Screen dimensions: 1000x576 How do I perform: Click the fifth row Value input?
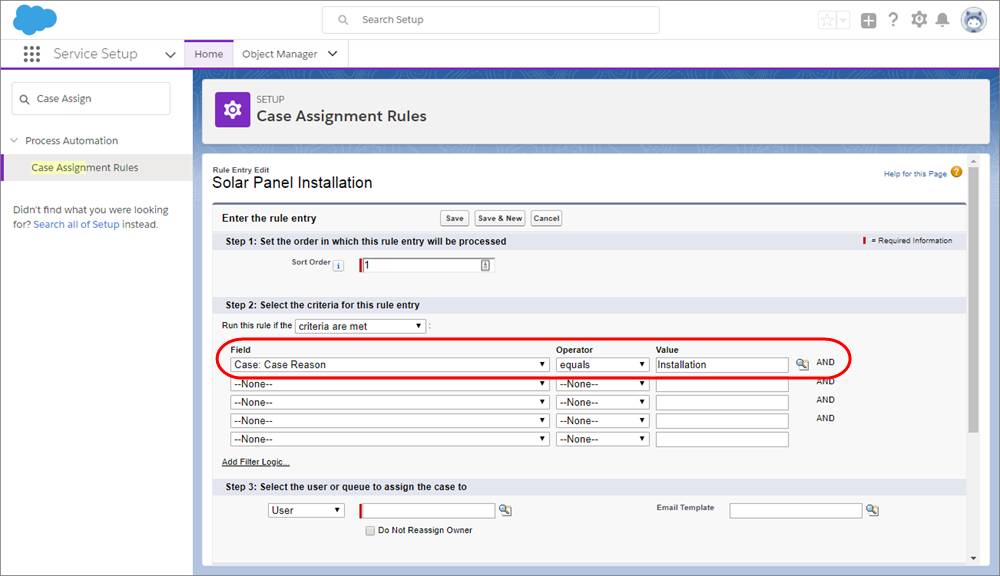[x=722, y=439]
